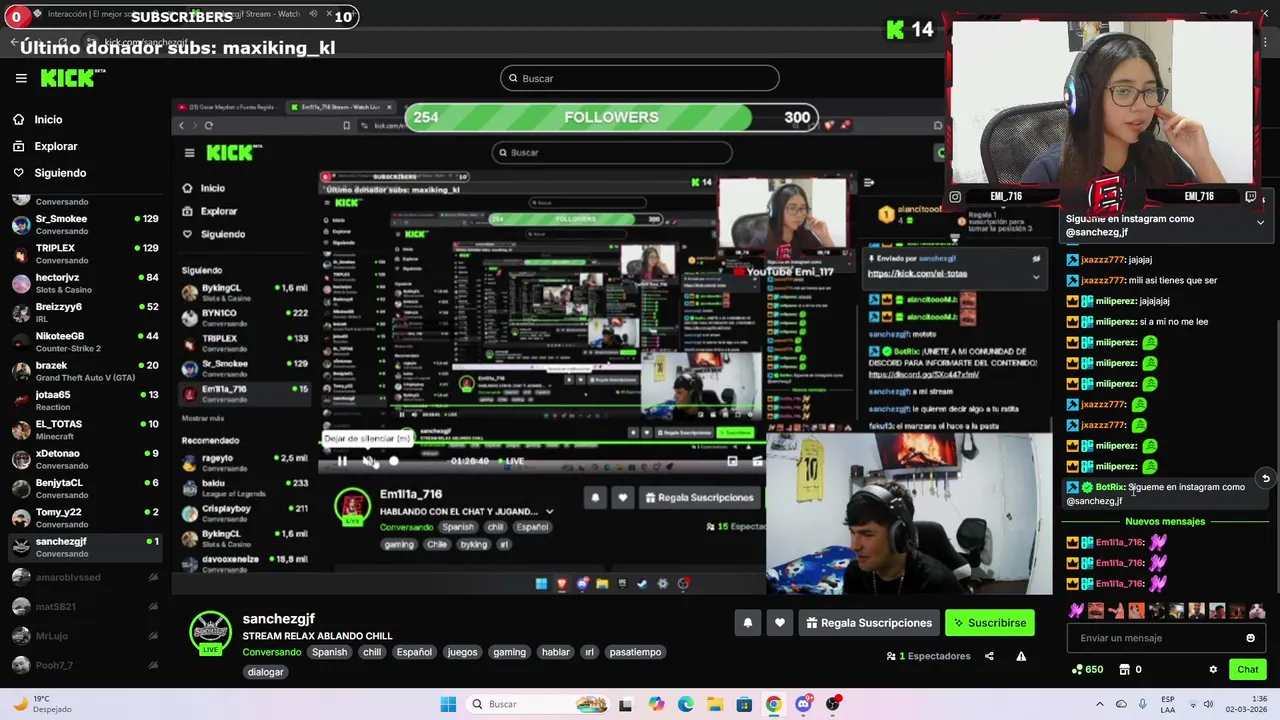Click the green Kick logo in the header
Viewport: 1280px width, 720px height.
click(x=72, y=78)
